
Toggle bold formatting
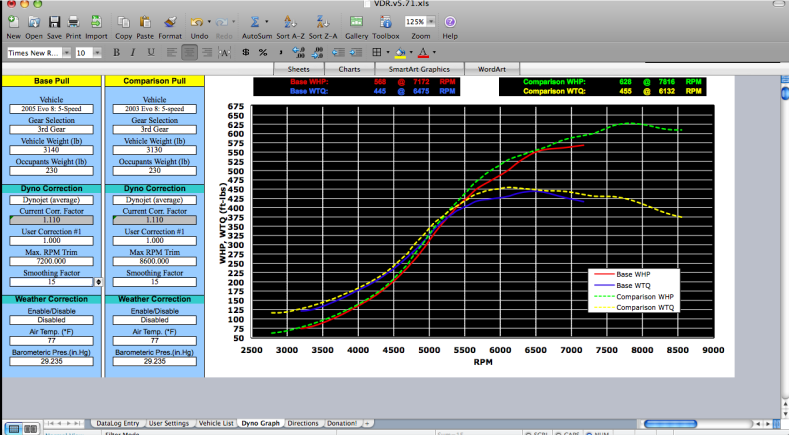point(116,52)
